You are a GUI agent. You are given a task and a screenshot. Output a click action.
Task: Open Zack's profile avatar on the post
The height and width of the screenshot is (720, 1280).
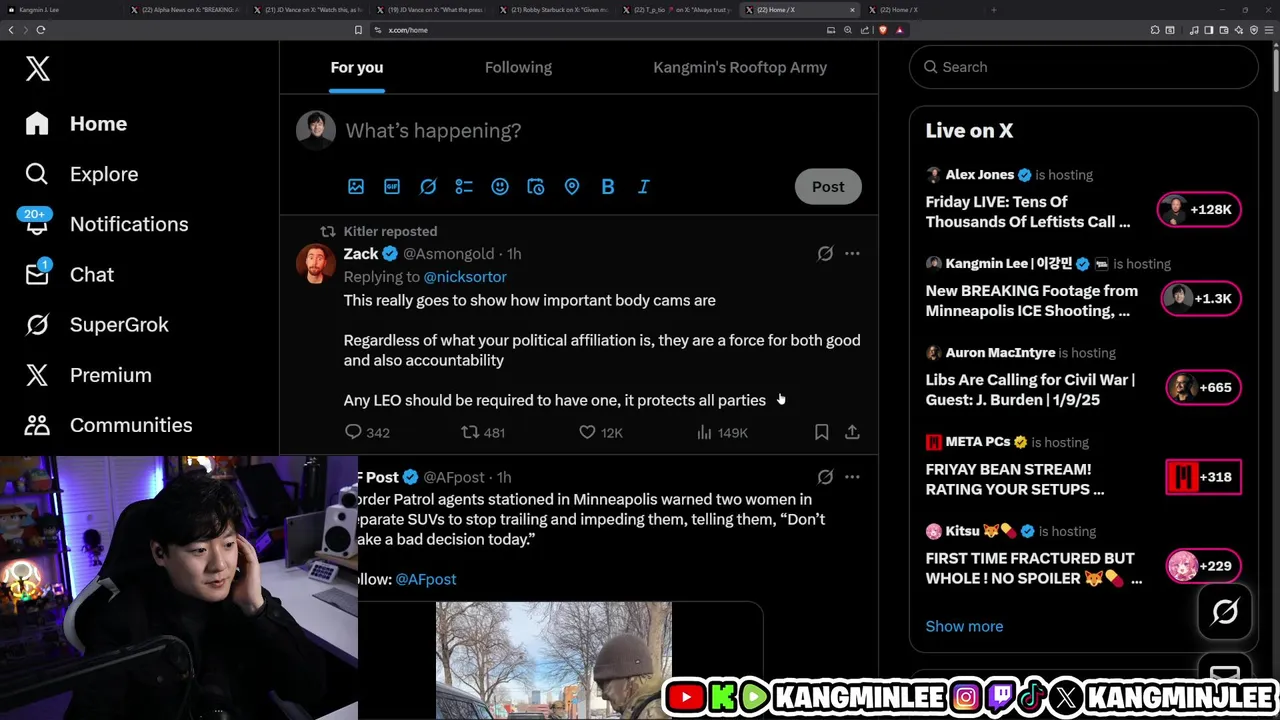[x=316, y=264]
